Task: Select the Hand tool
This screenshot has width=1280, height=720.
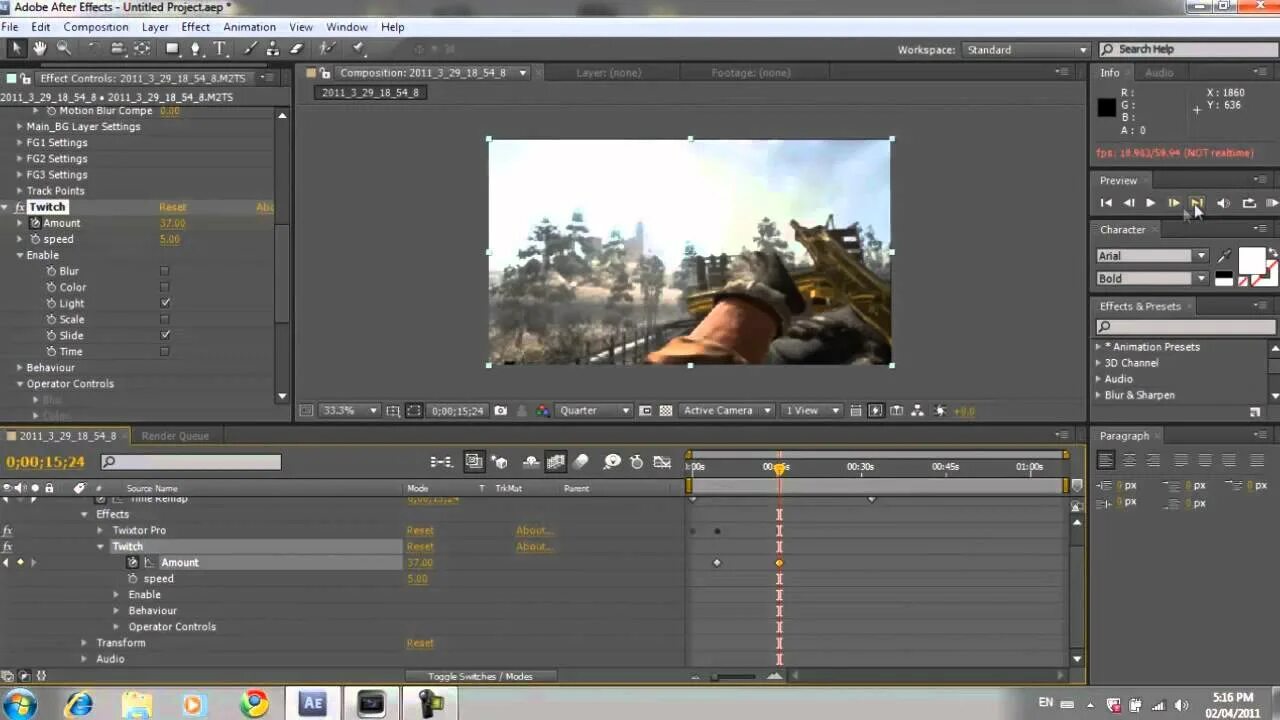Action: 40,48
